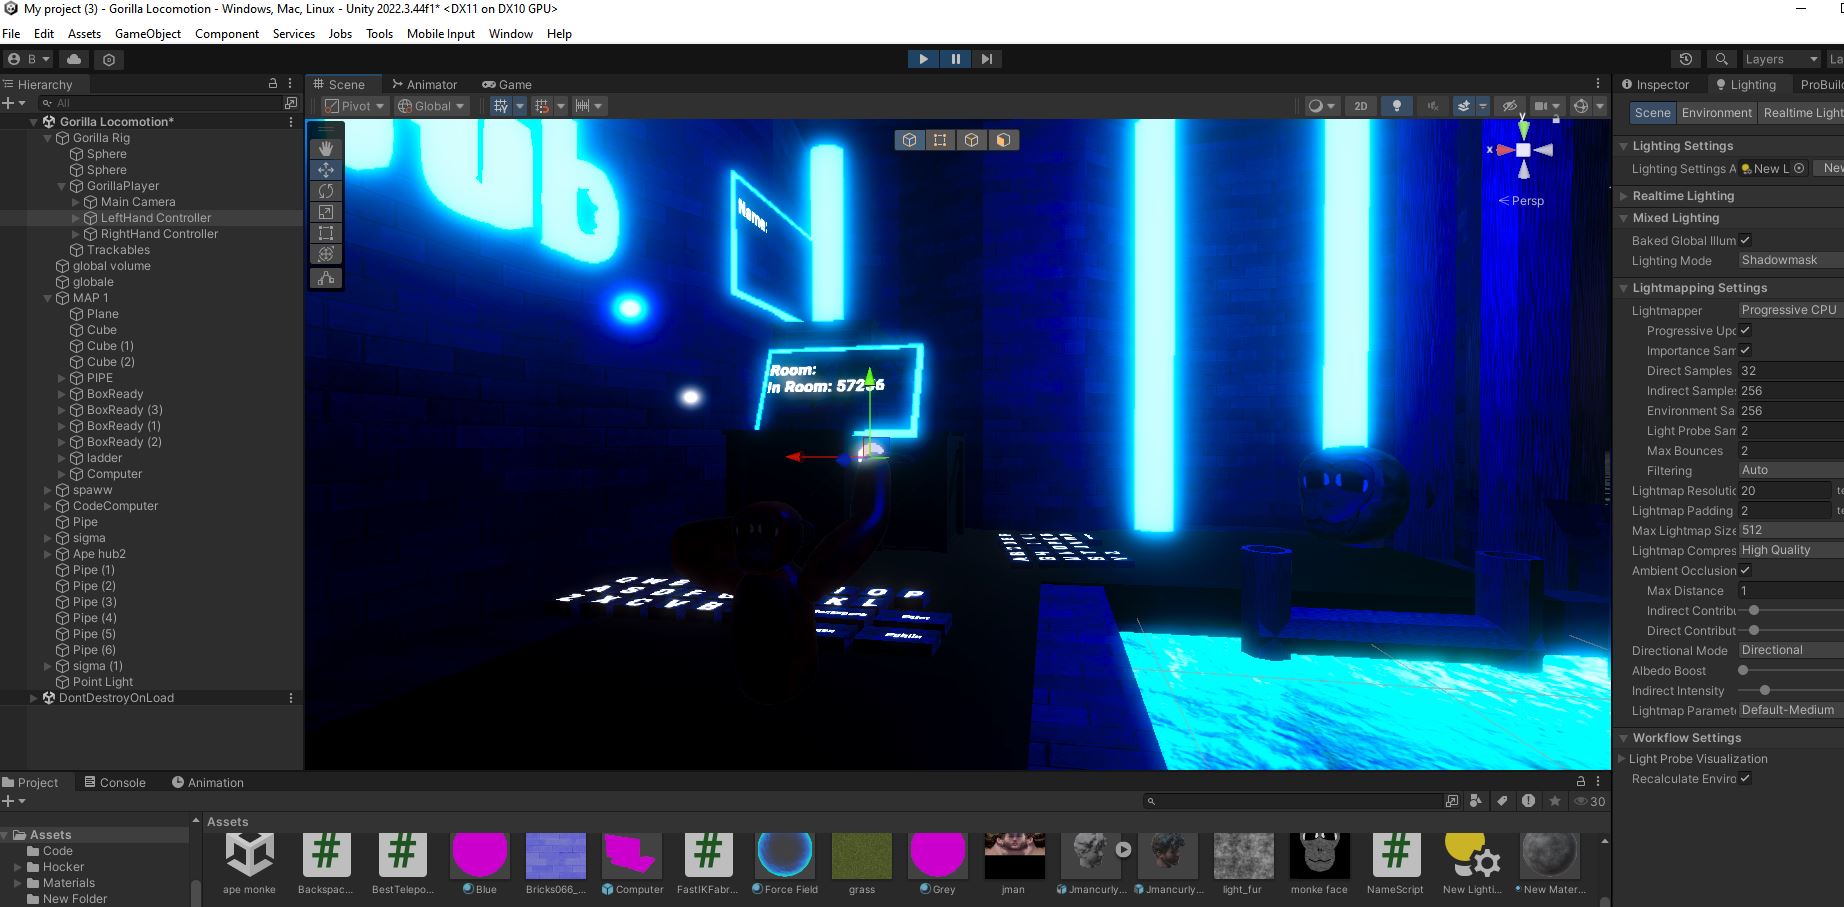
Task: Click the Lightmap Resolution input field
Action: (x=1785, y=490)
